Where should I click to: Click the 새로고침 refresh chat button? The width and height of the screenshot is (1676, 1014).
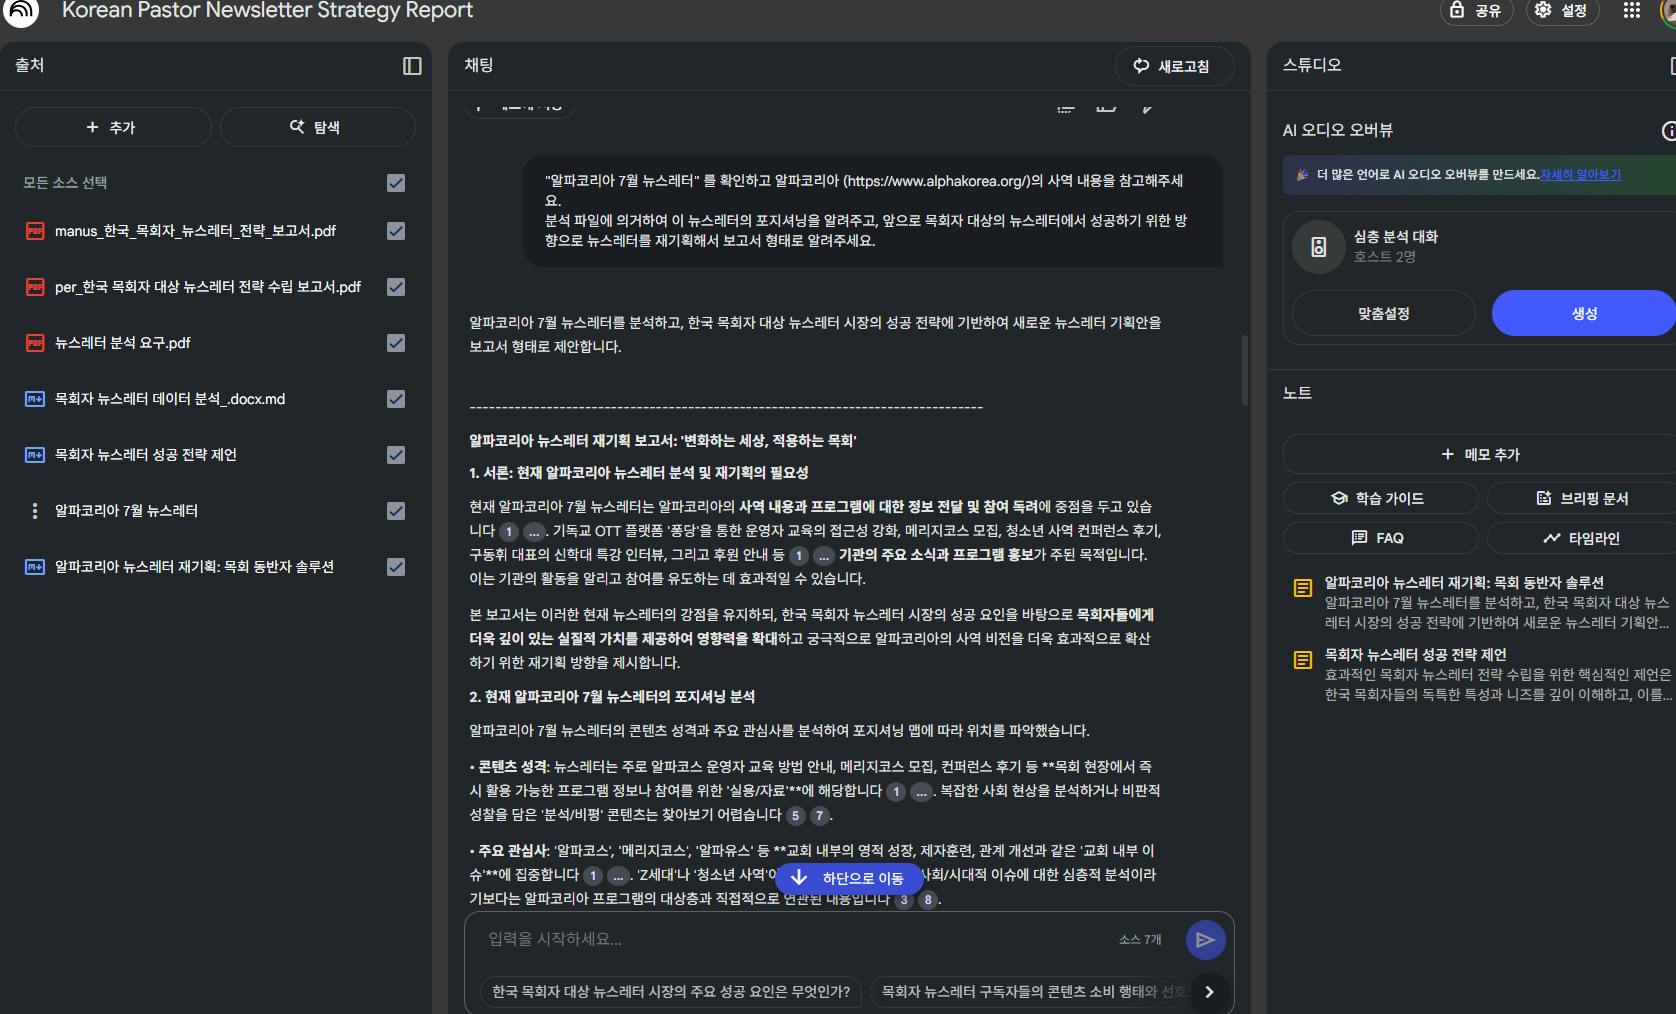[x=1174, y=66]
